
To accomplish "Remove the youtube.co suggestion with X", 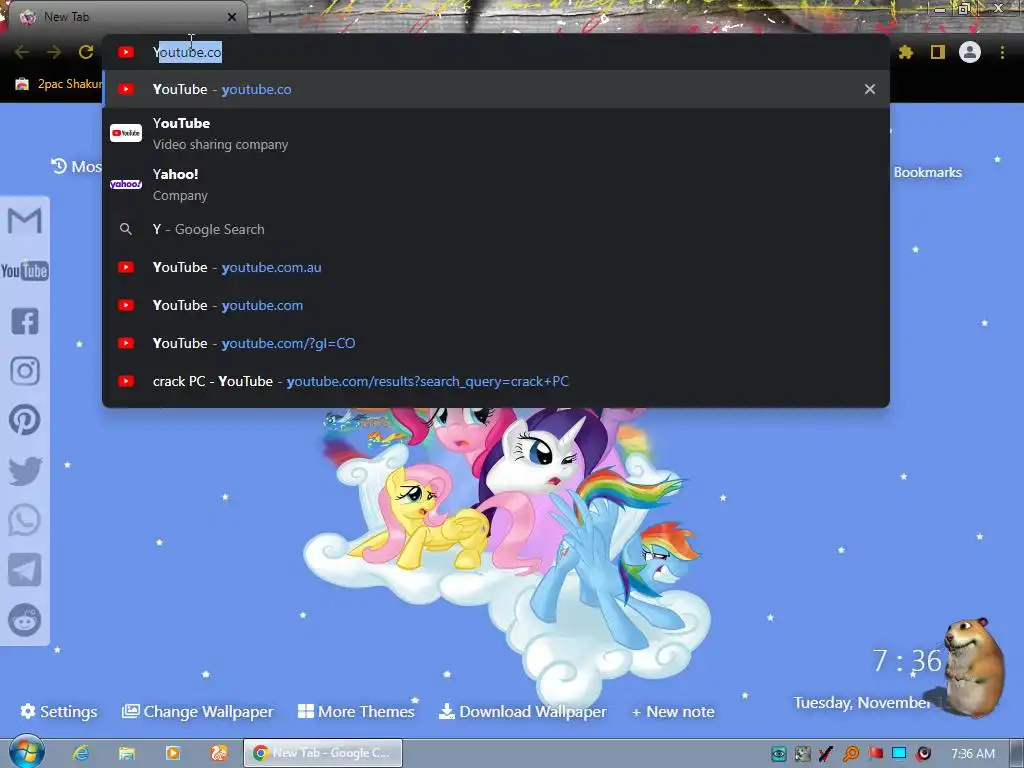I will (x=870, y=89).
